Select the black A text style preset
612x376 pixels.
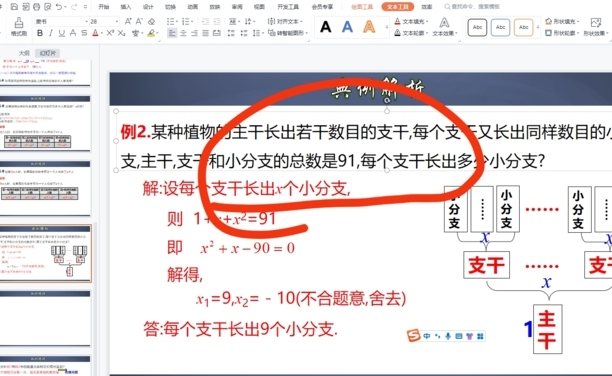click(x=325, y=27)
